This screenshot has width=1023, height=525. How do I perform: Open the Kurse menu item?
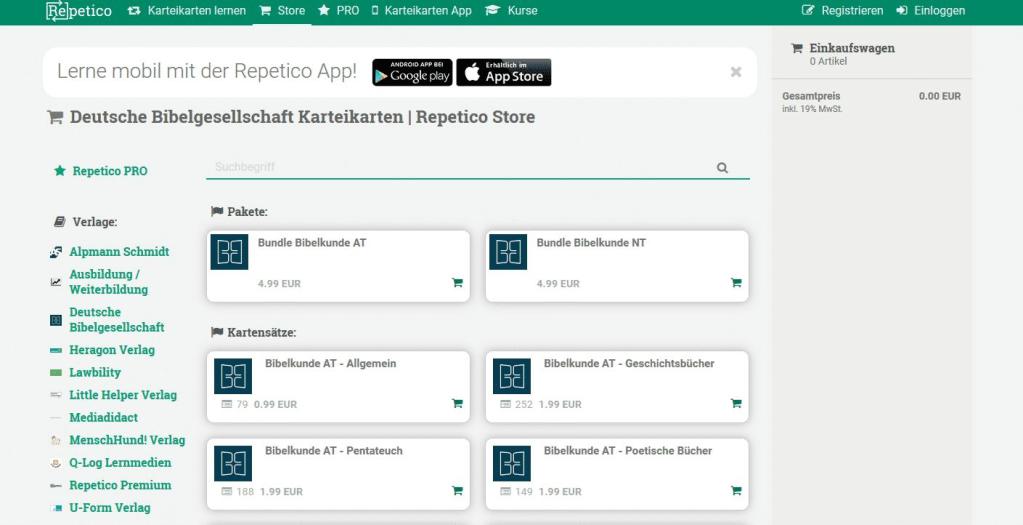(511, 11)
